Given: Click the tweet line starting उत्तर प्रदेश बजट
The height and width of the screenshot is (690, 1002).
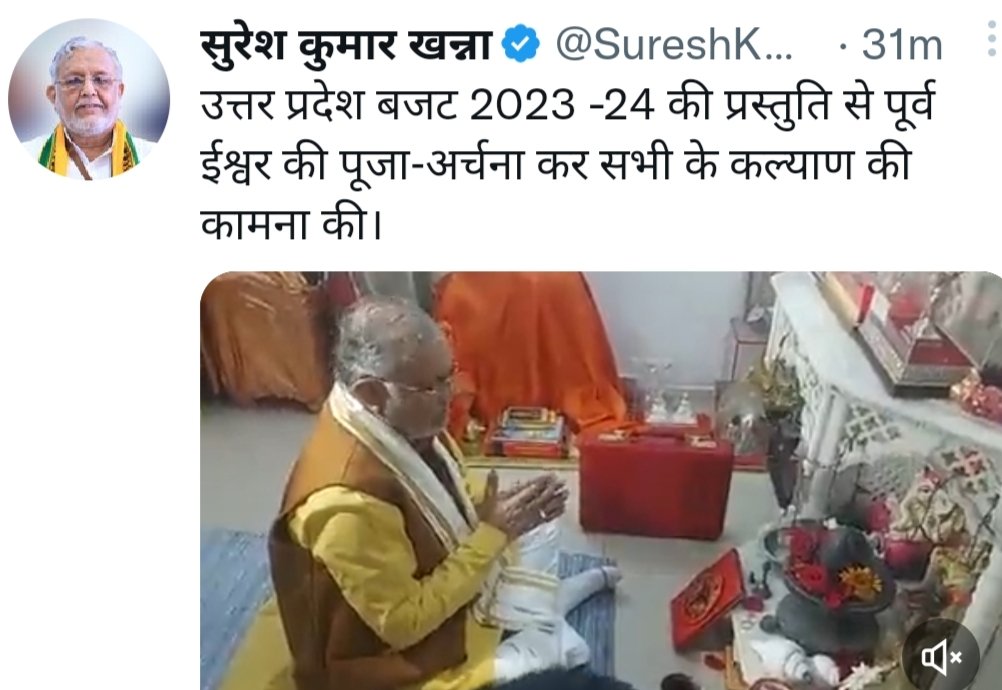Looking at the screenshot, I should [x=567, y=105].
